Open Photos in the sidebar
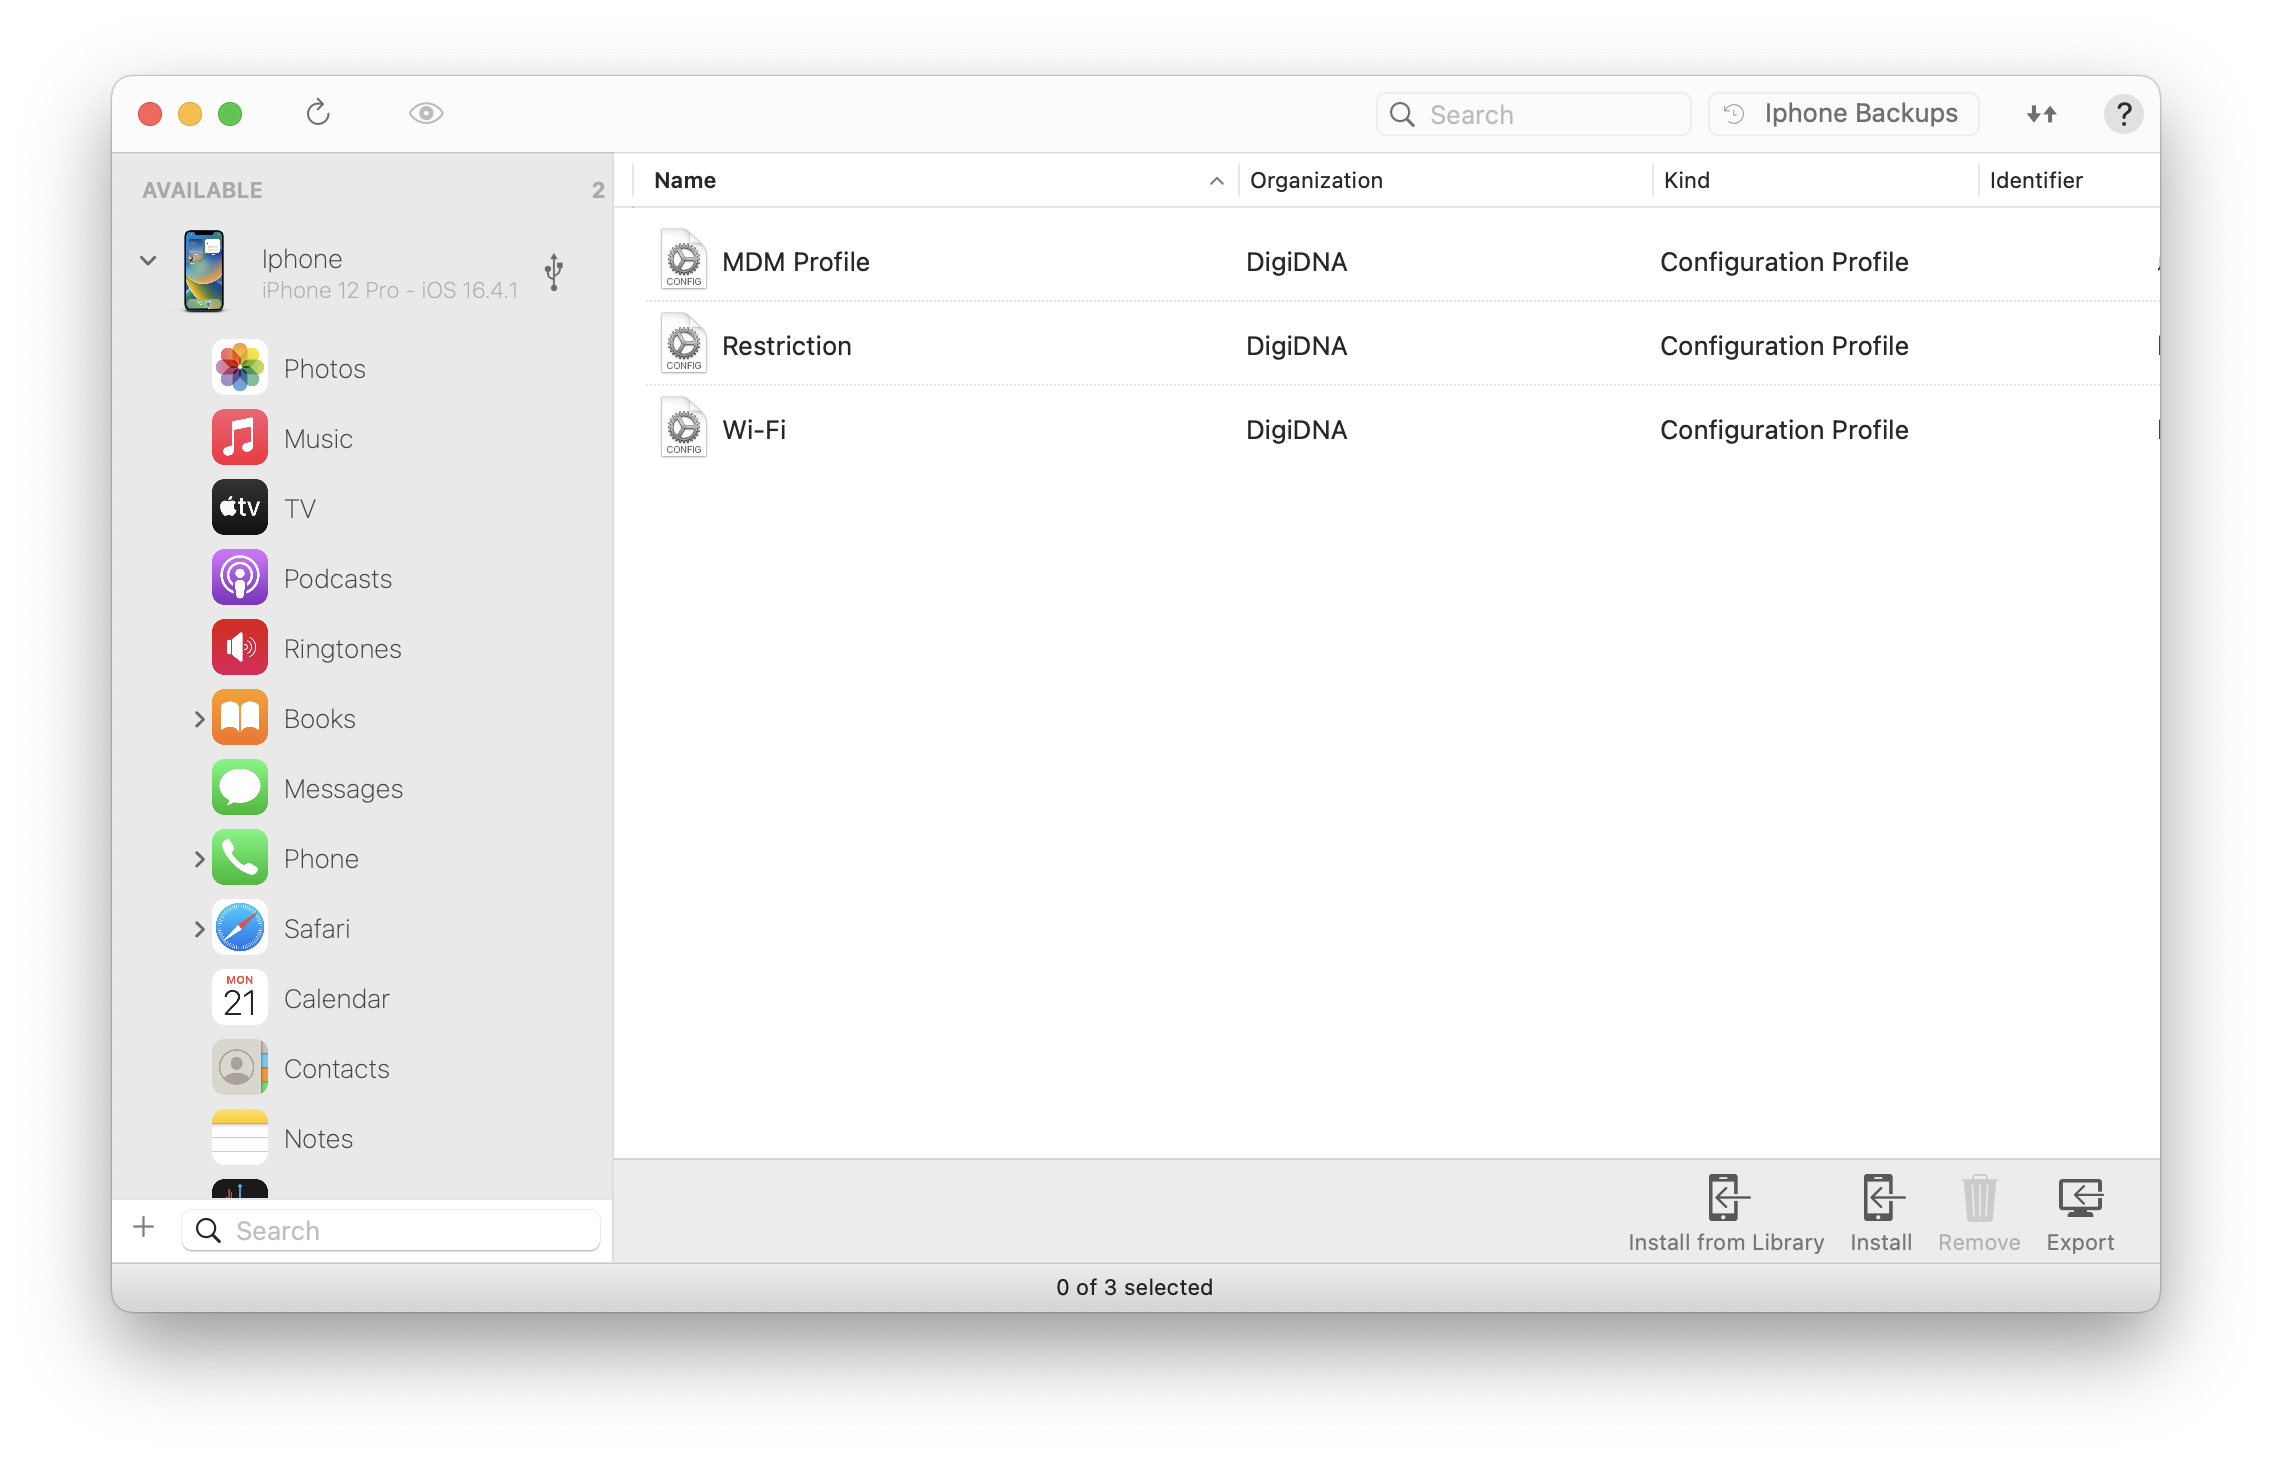 coord(240,368)
